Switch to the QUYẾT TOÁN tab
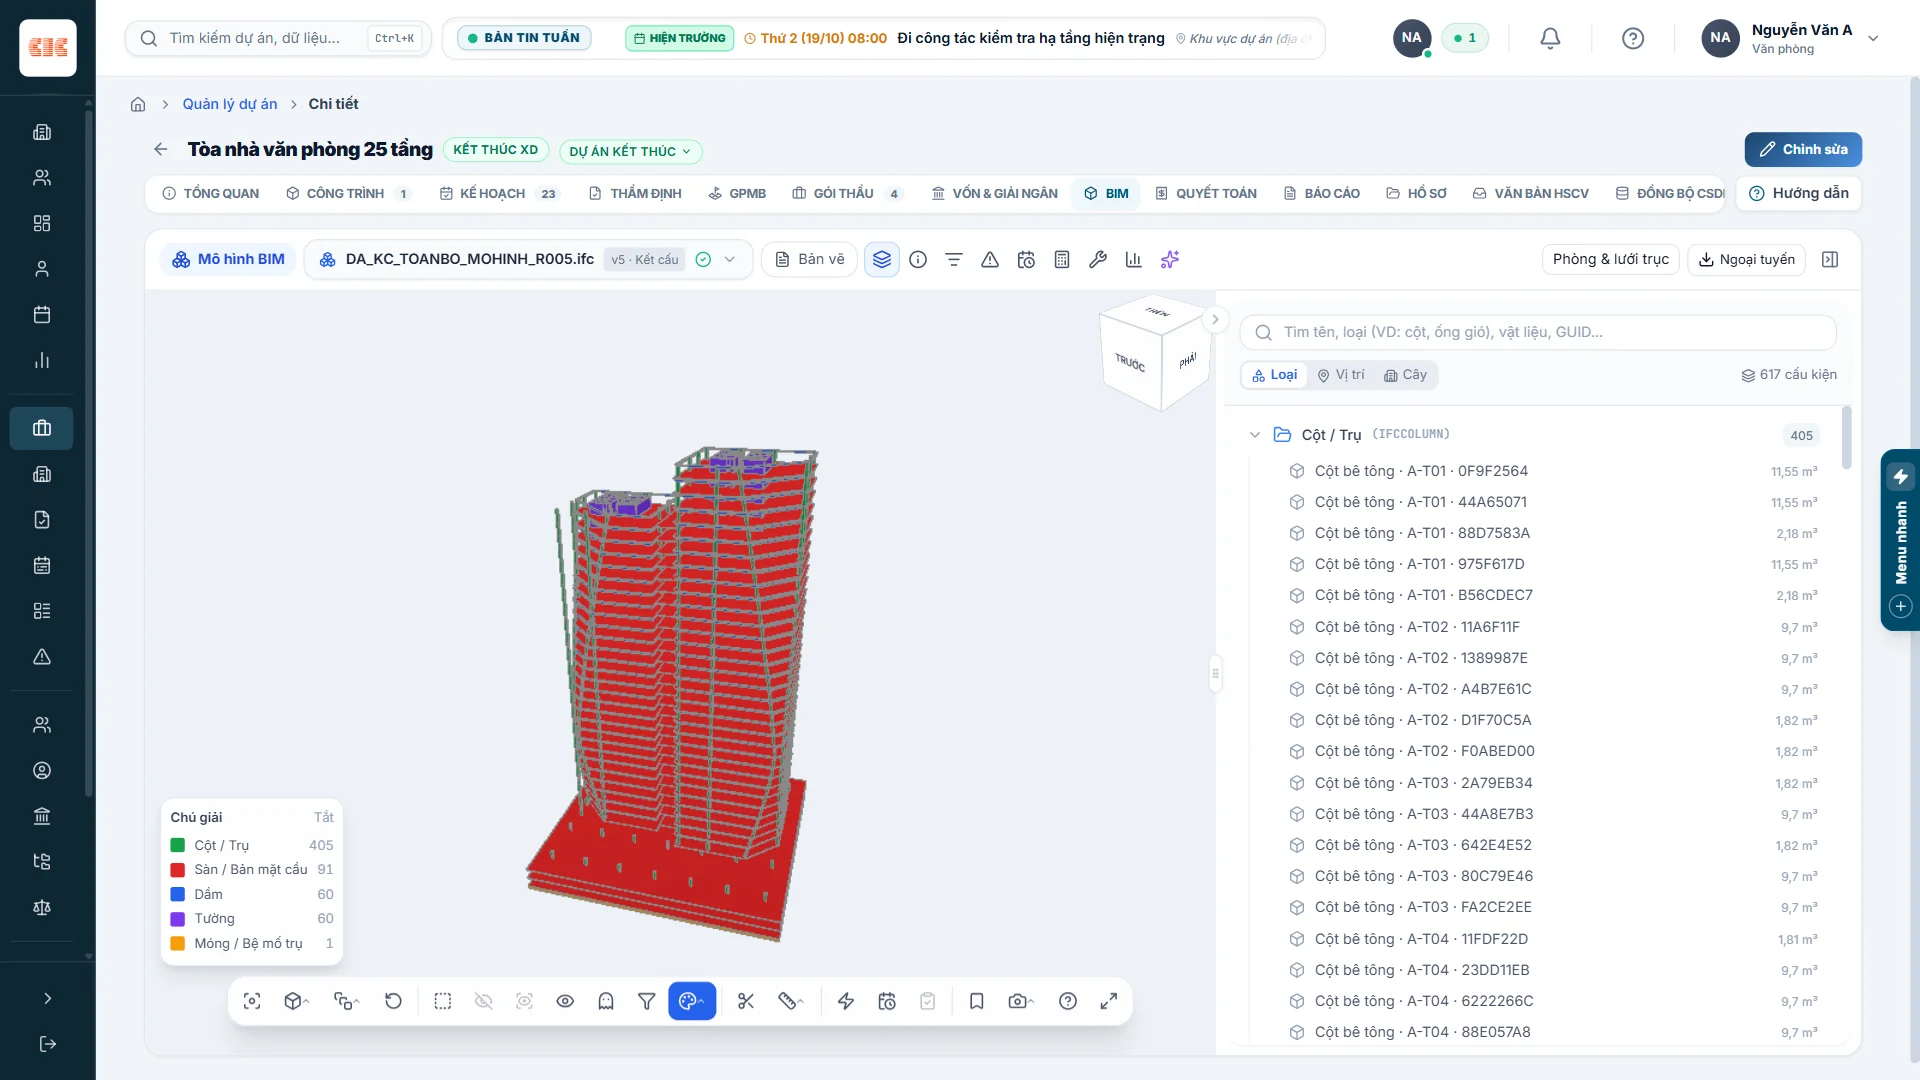Screen dimensions: 1920x1080 tap(1206, 194)
